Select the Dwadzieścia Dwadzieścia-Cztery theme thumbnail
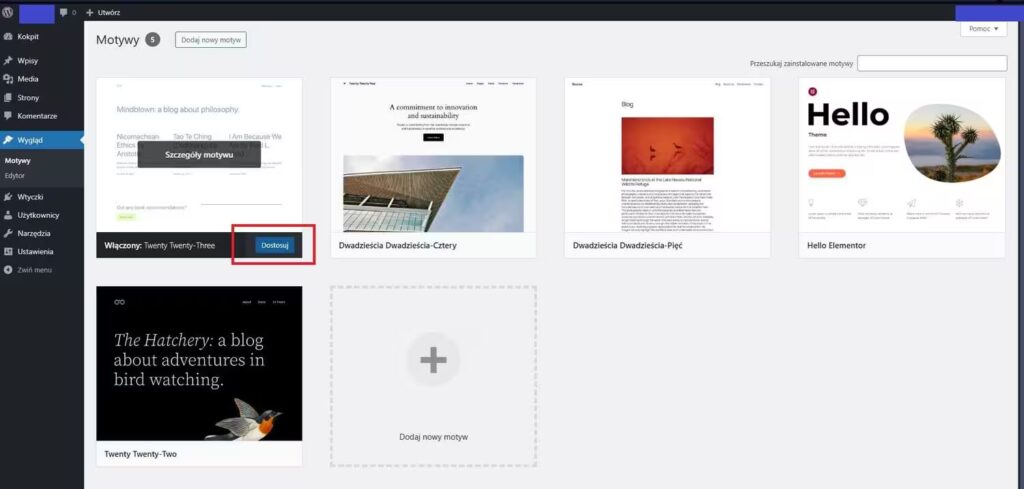The height and width of the screenshot is (489, 1024). (434, 155)
